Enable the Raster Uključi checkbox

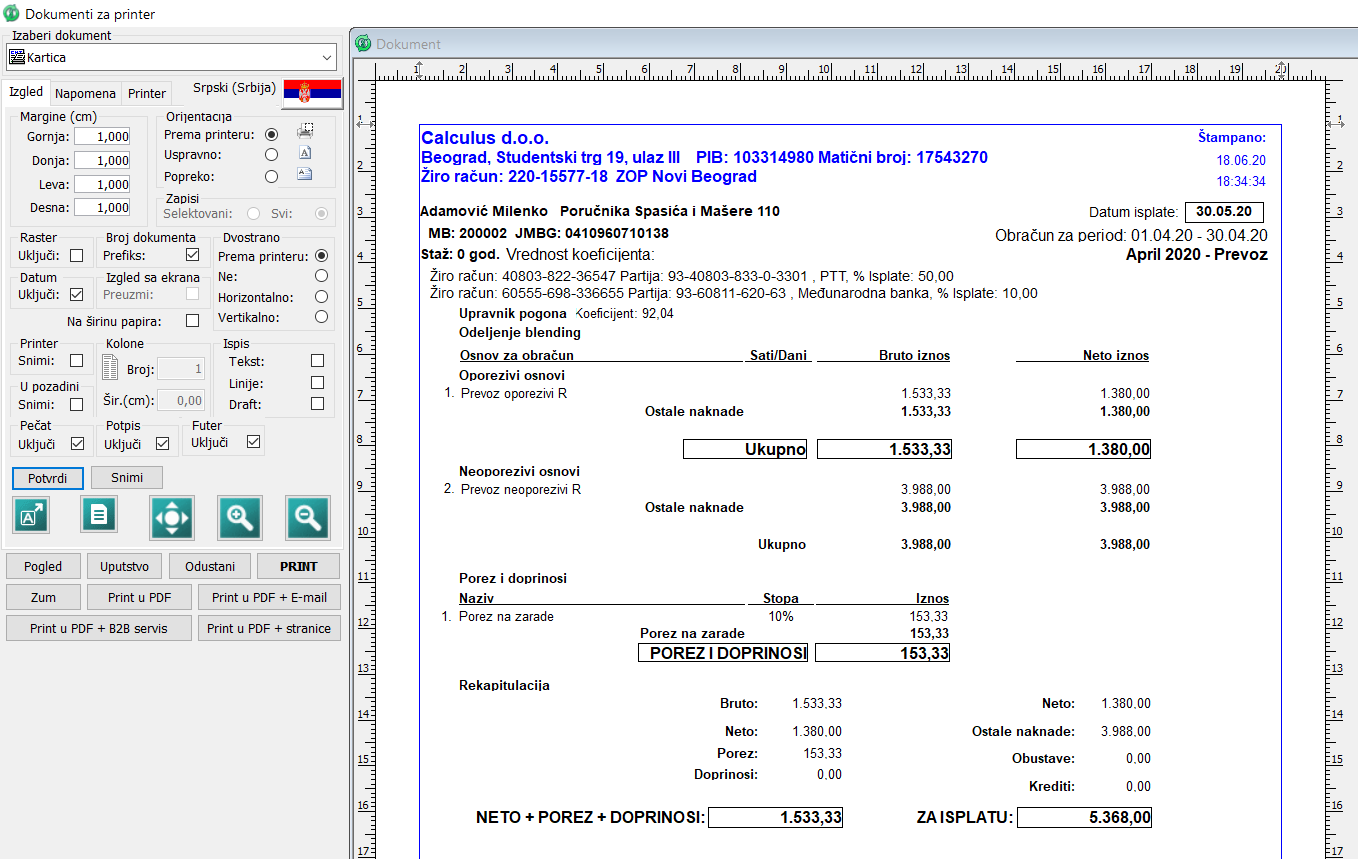[76, 255]
